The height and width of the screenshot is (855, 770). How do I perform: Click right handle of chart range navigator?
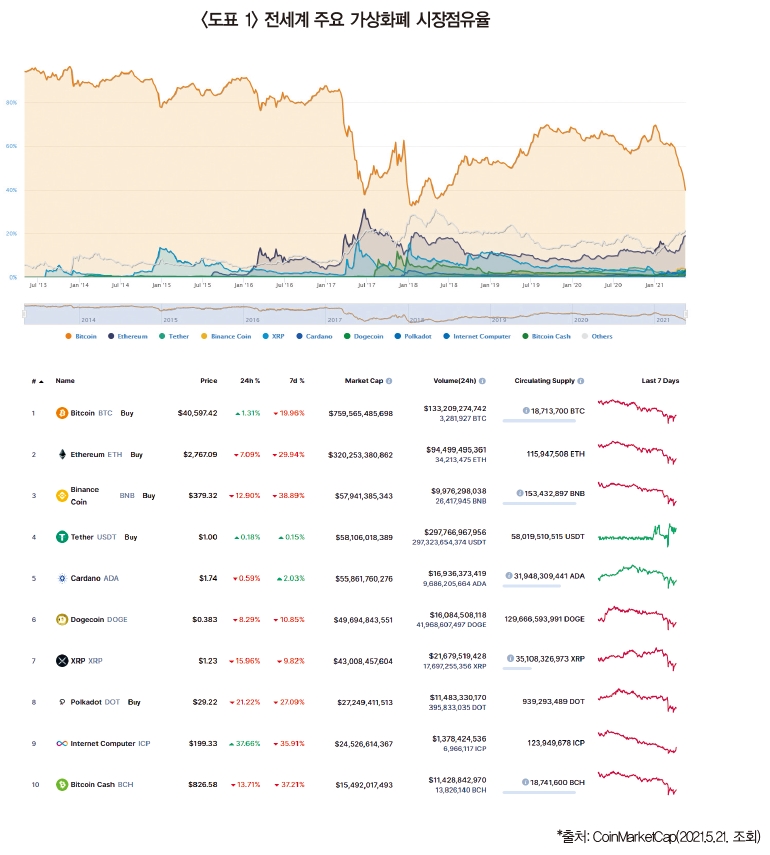(x=686, y=314)
